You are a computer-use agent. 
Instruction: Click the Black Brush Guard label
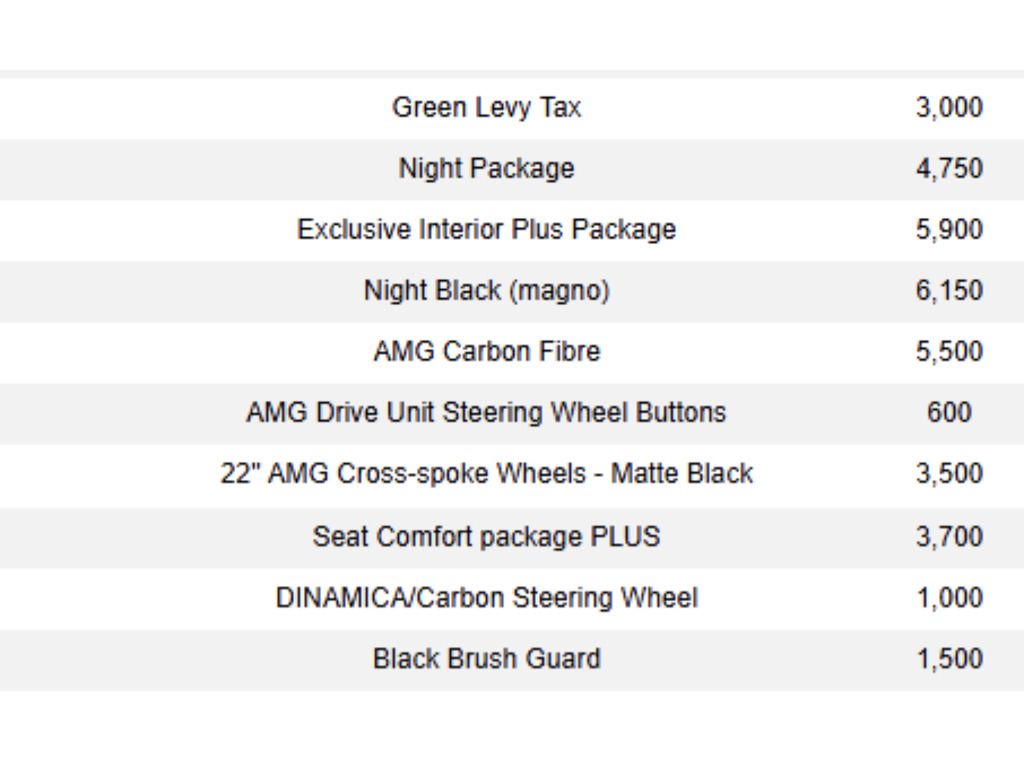[486, 659]
